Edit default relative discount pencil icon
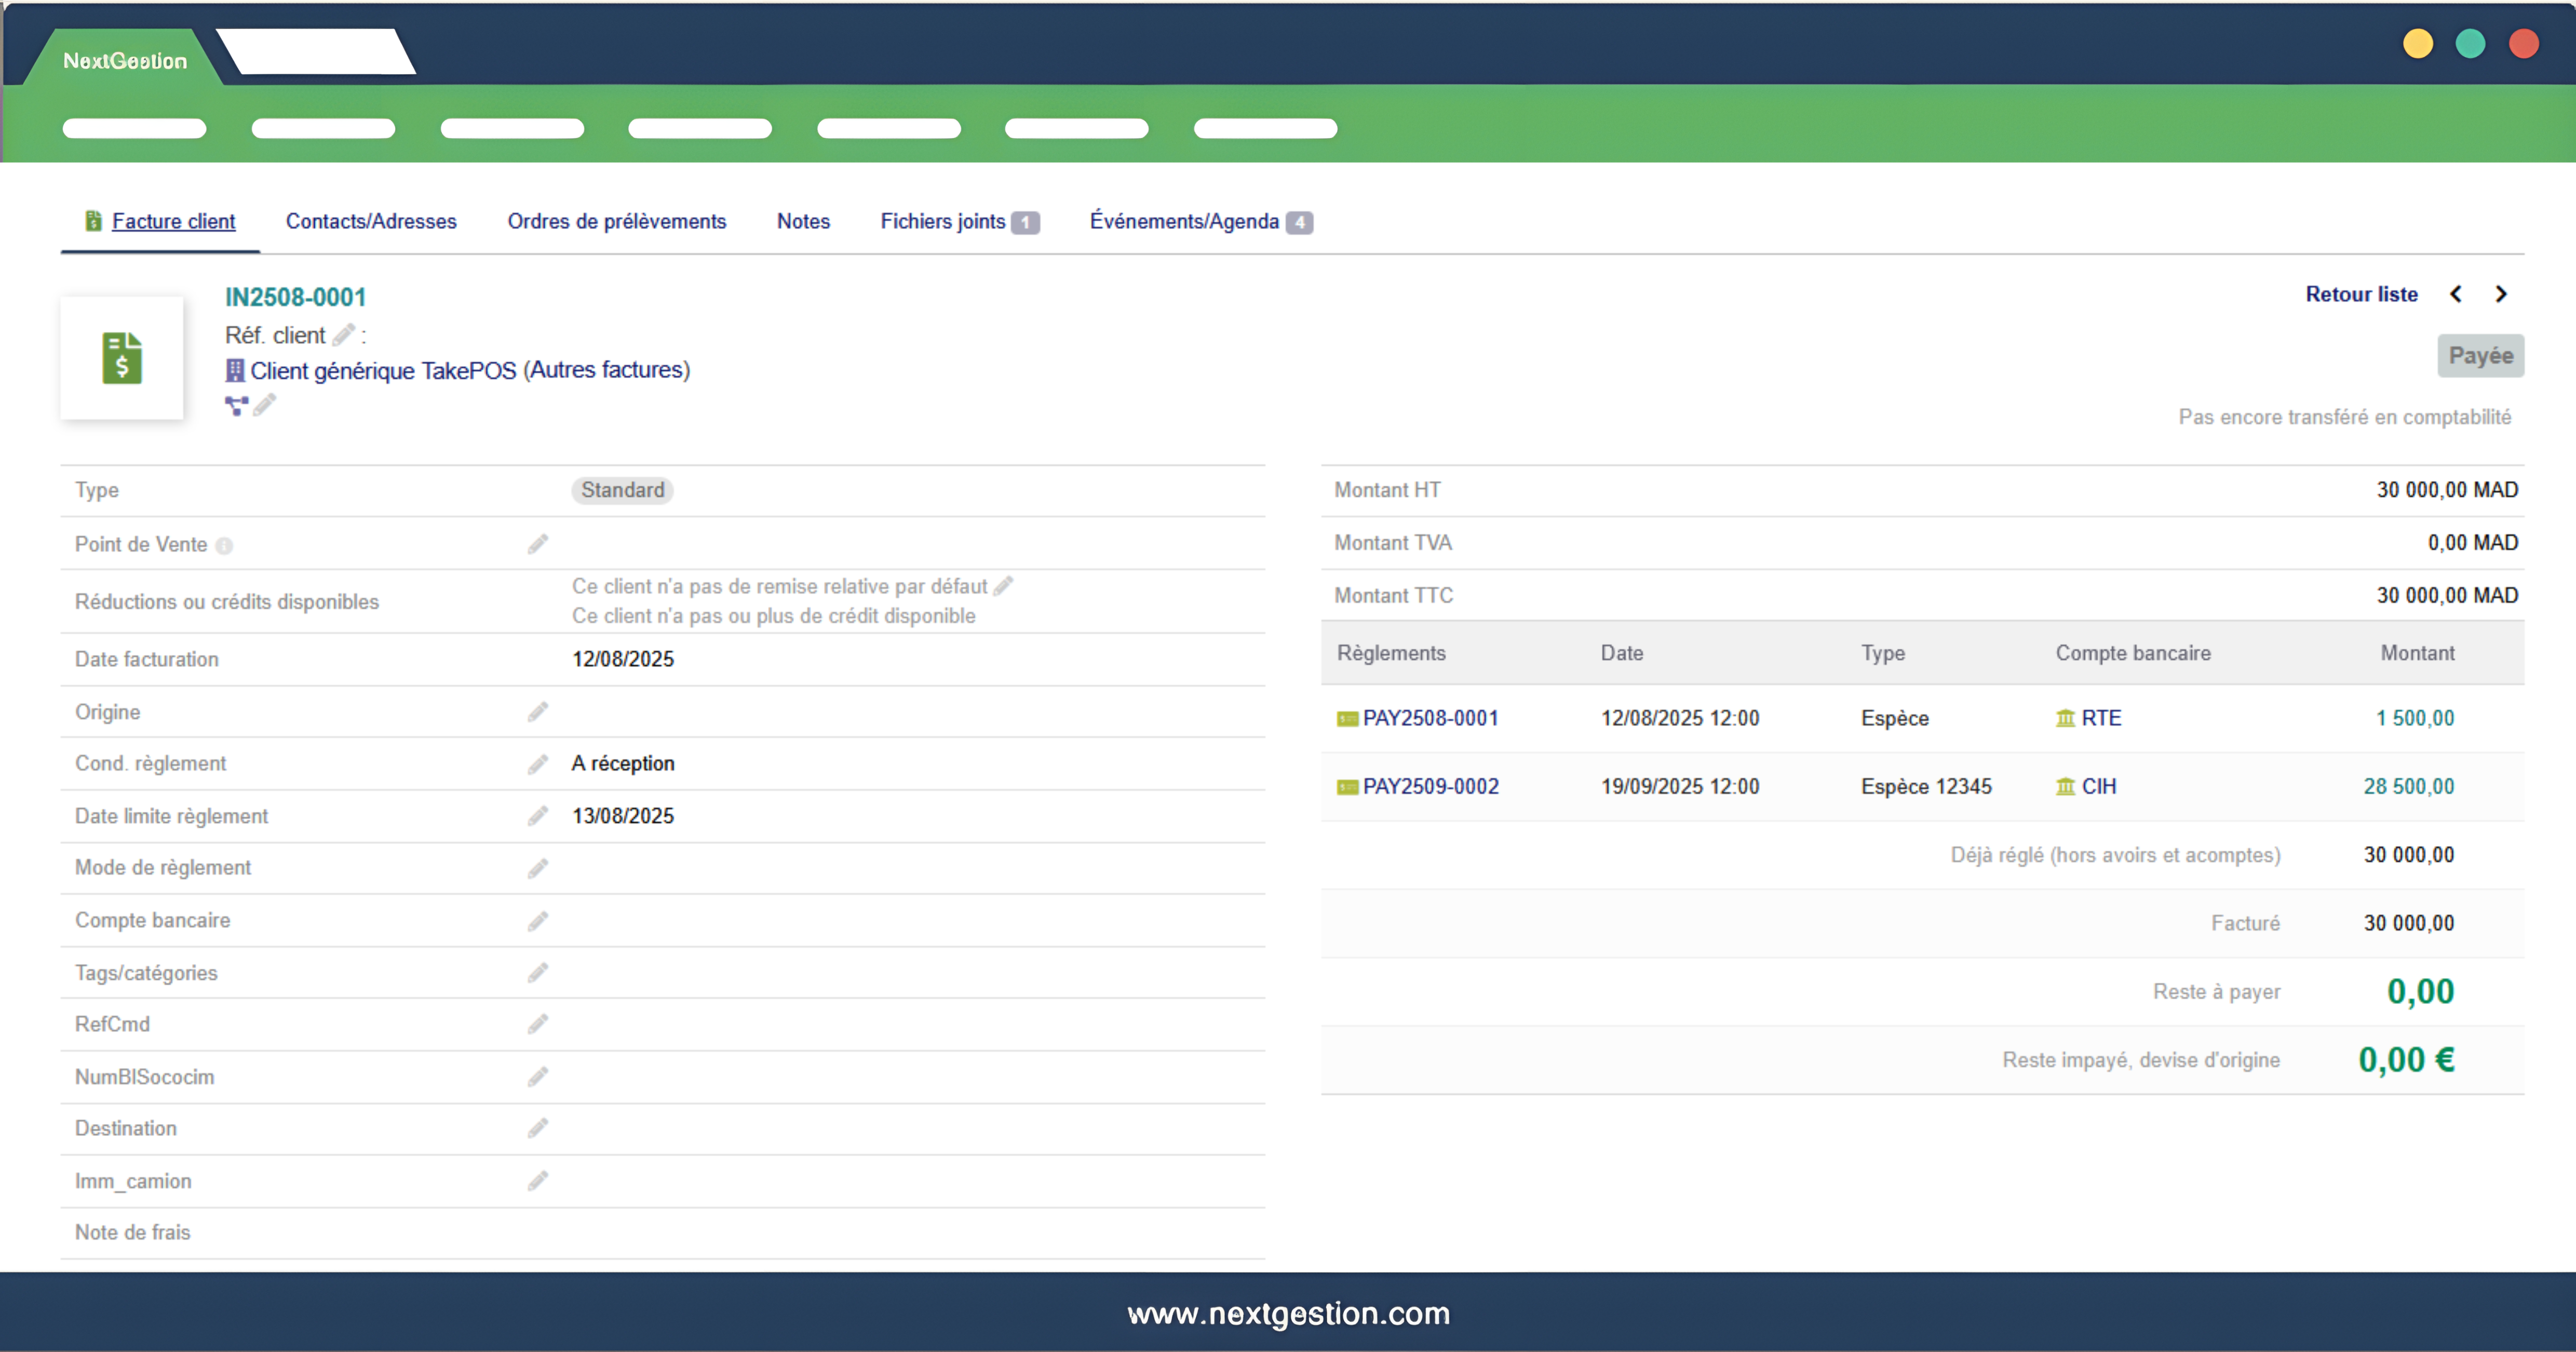 coord(1003,586)
